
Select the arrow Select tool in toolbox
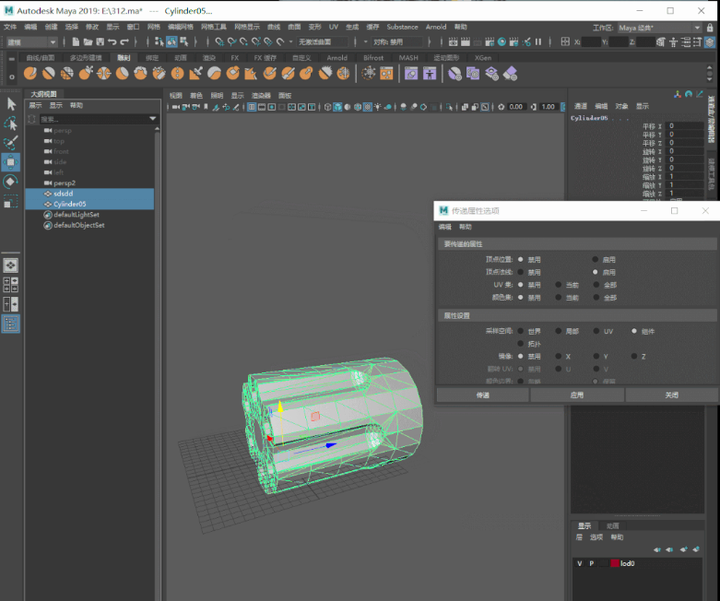coord(11,104)
